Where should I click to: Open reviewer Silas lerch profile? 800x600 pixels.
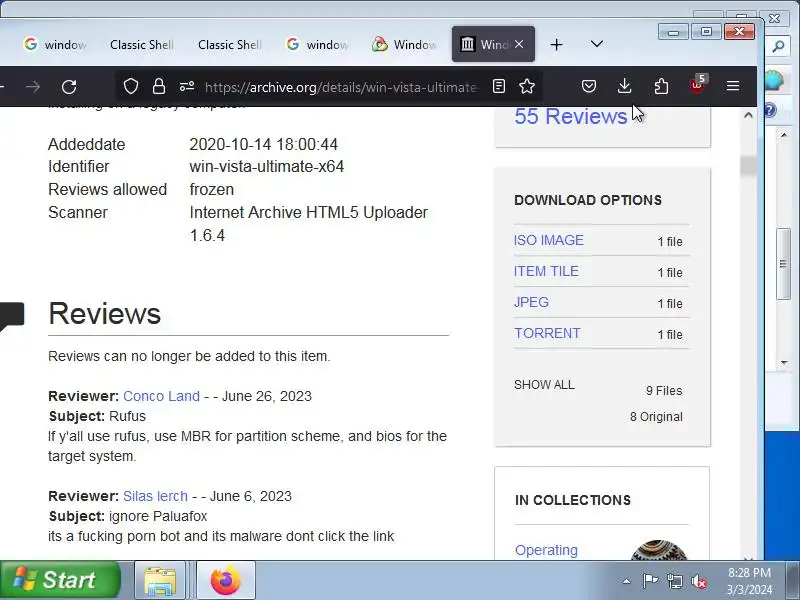click(x=155, y=496)
